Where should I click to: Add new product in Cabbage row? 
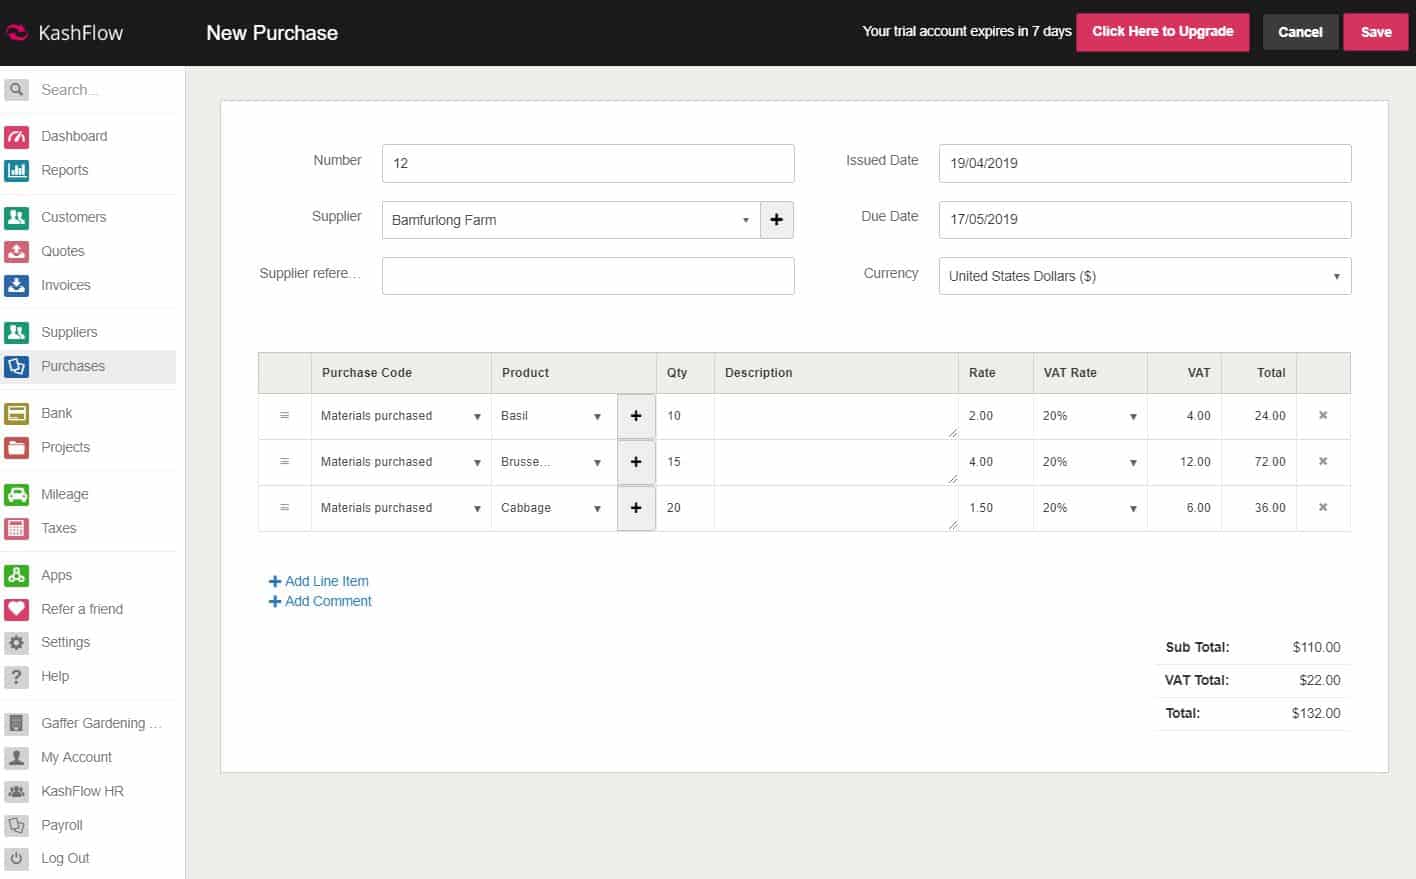coord(636,508)
